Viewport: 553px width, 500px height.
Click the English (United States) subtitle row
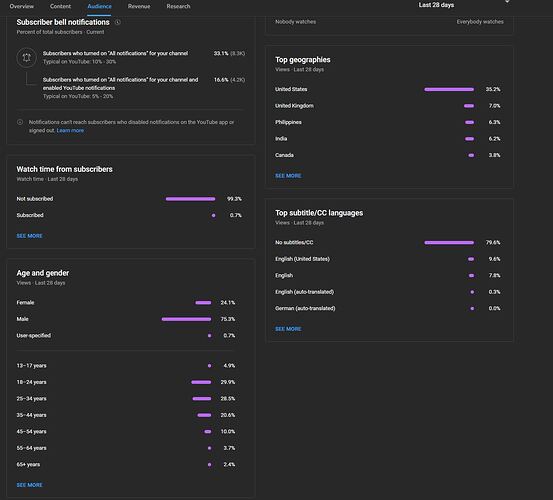click(x=388, y=259)
